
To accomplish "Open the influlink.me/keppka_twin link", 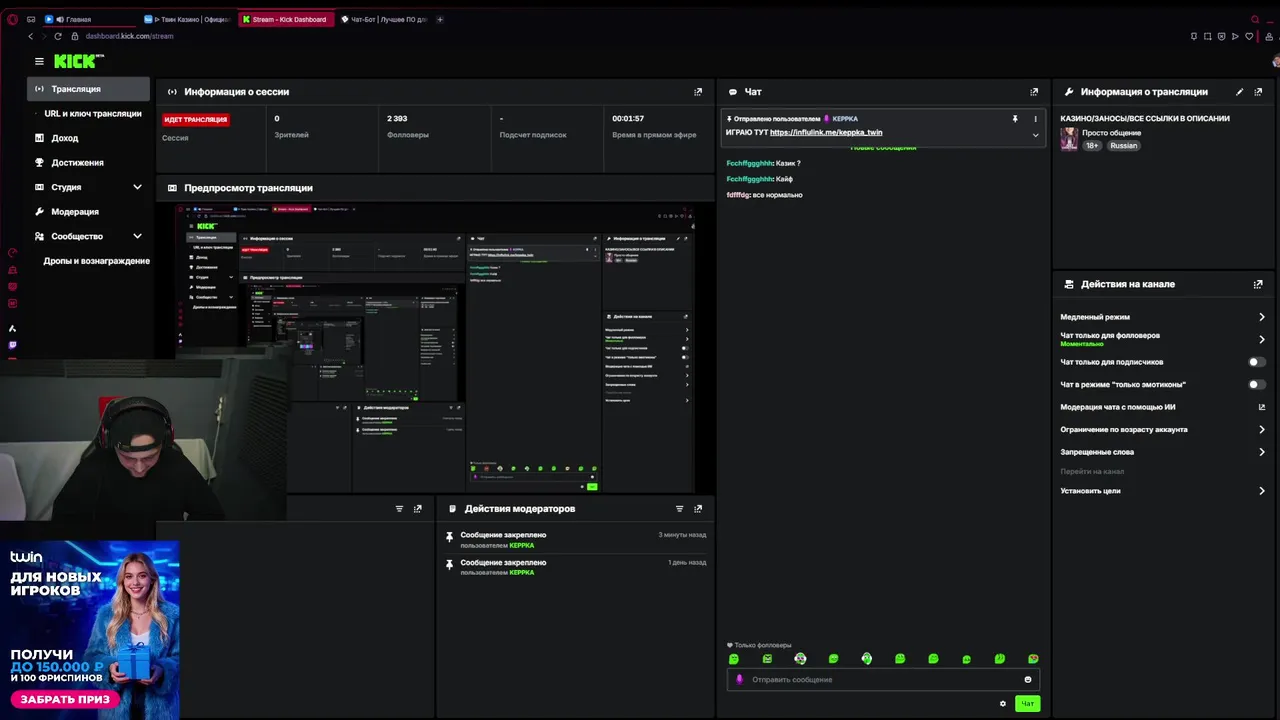I will (826, 132).
